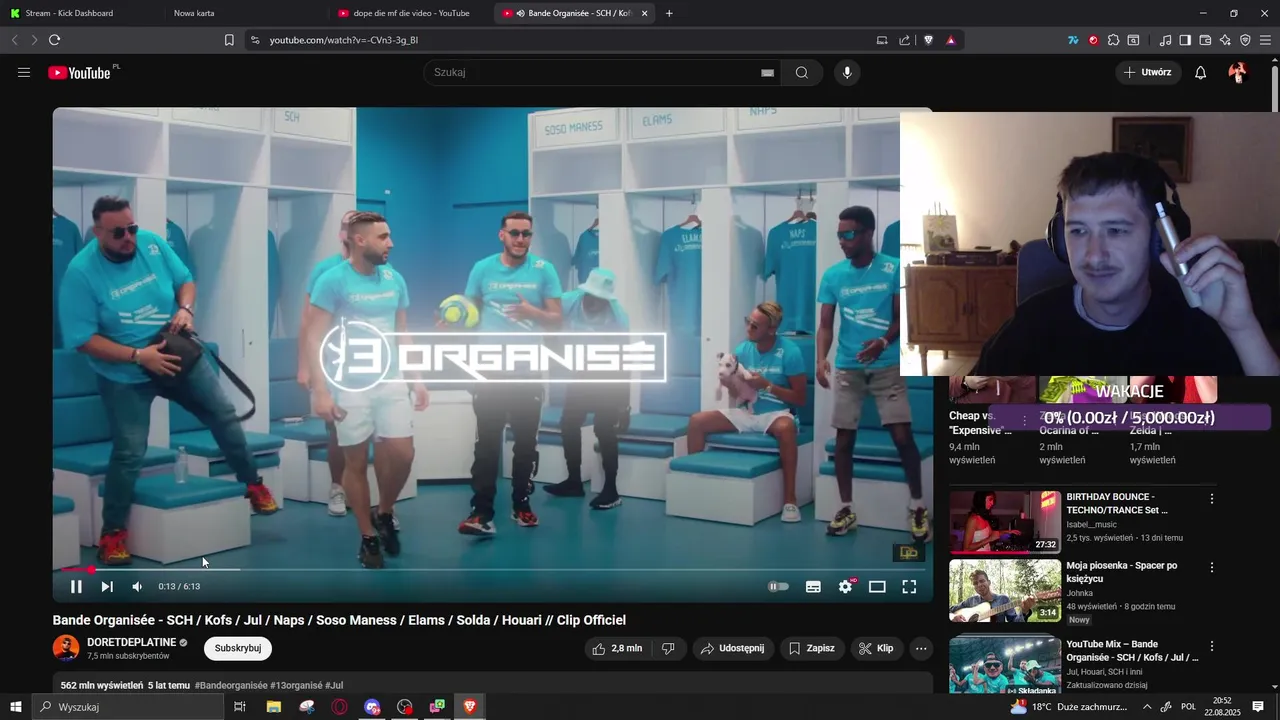The image size is (1280, 720).
Task: Open the DORETDEPLATINE channel avatar
Action: pyautogui.click(x=66, y=648)
